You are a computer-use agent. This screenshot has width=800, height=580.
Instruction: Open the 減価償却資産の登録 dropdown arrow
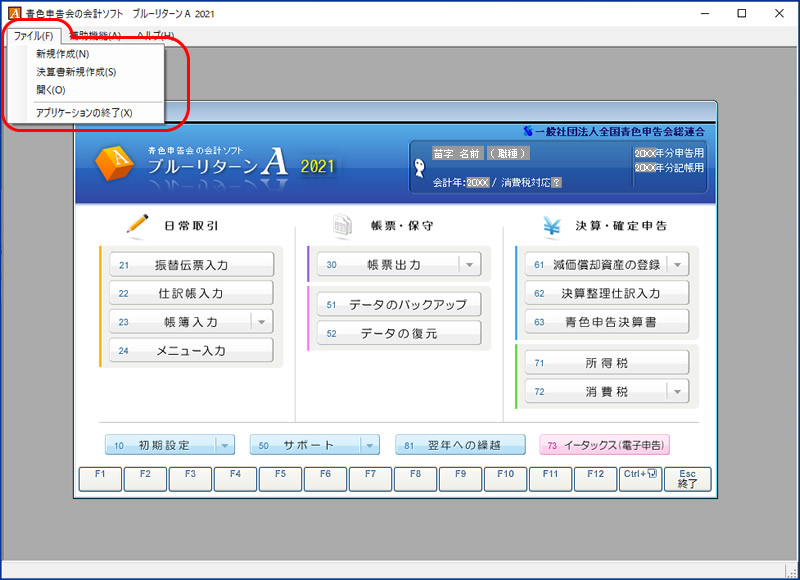click(677, 265)
